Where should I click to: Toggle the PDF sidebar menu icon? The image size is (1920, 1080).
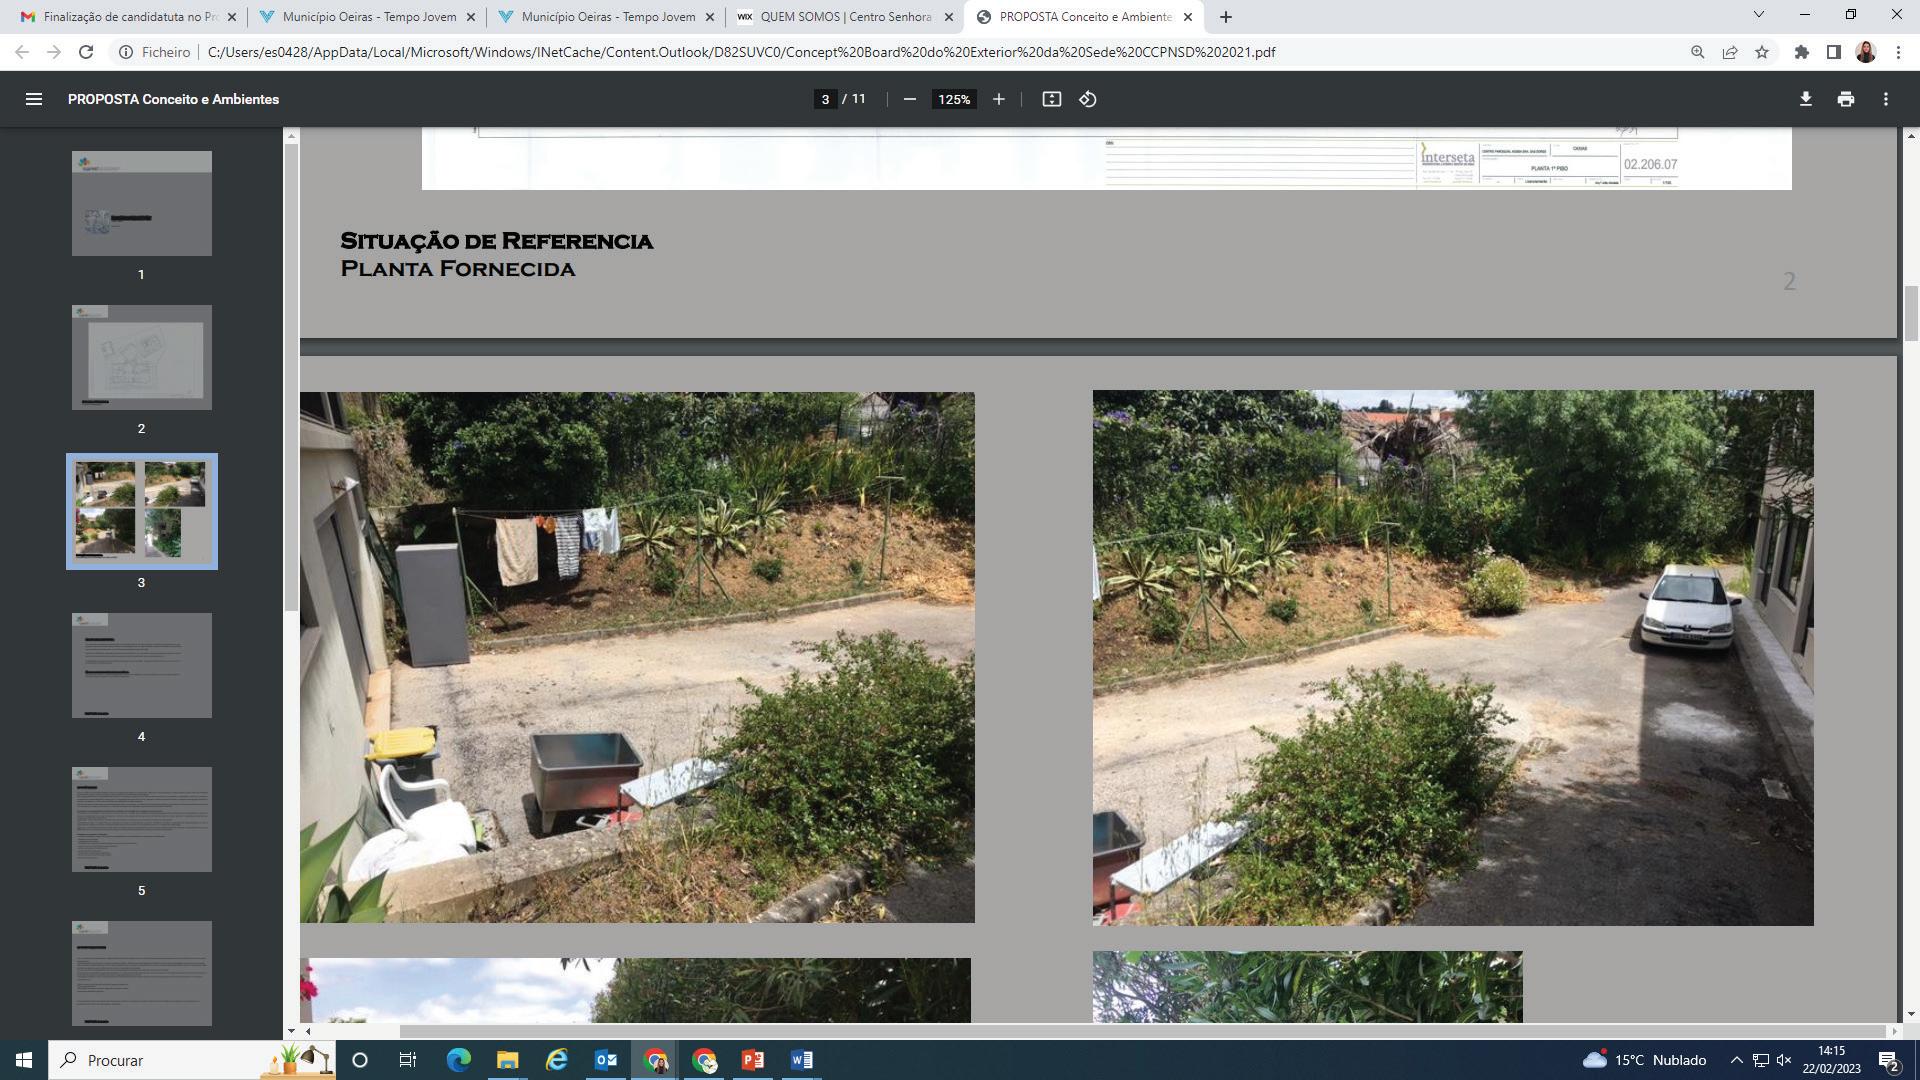pyautogui.click(x=33, y=99)
